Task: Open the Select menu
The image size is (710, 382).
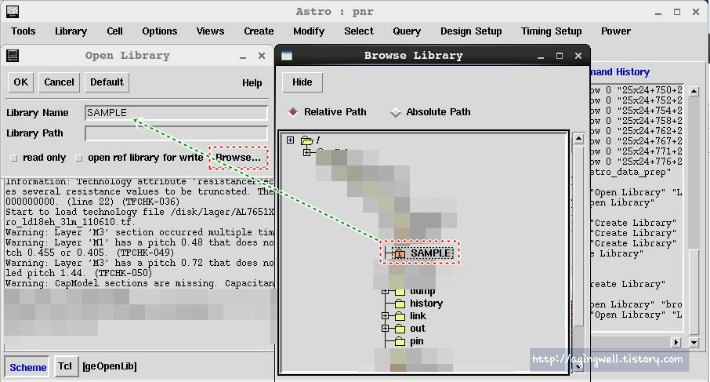Action: (x=359, y=31)
